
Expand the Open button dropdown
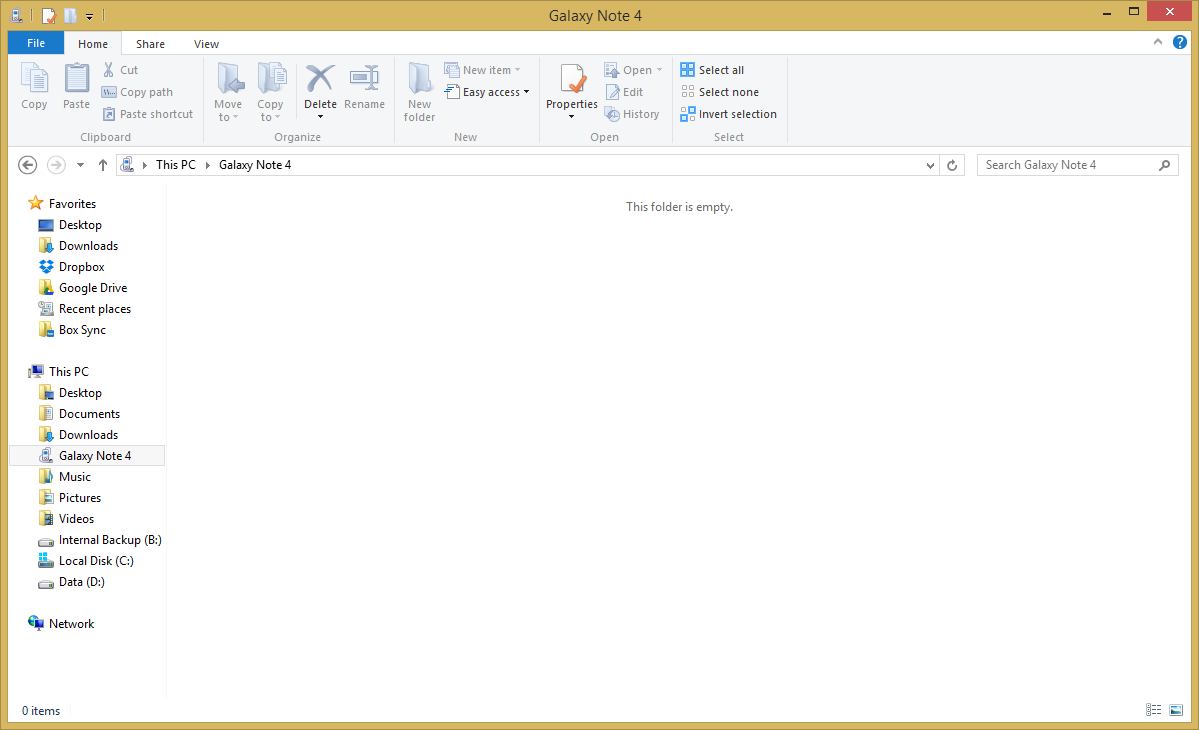point(659,70)
